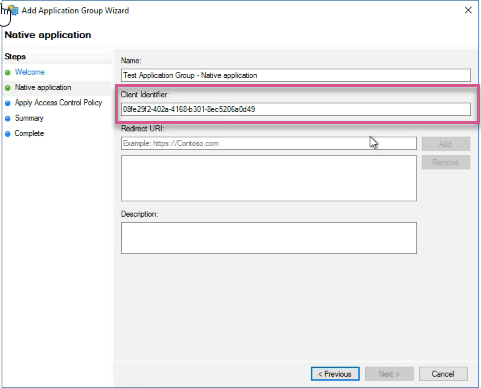Click the Redirect URI input box
The height and width of the screenshot is (388, 481).
(x=269, y=143)
